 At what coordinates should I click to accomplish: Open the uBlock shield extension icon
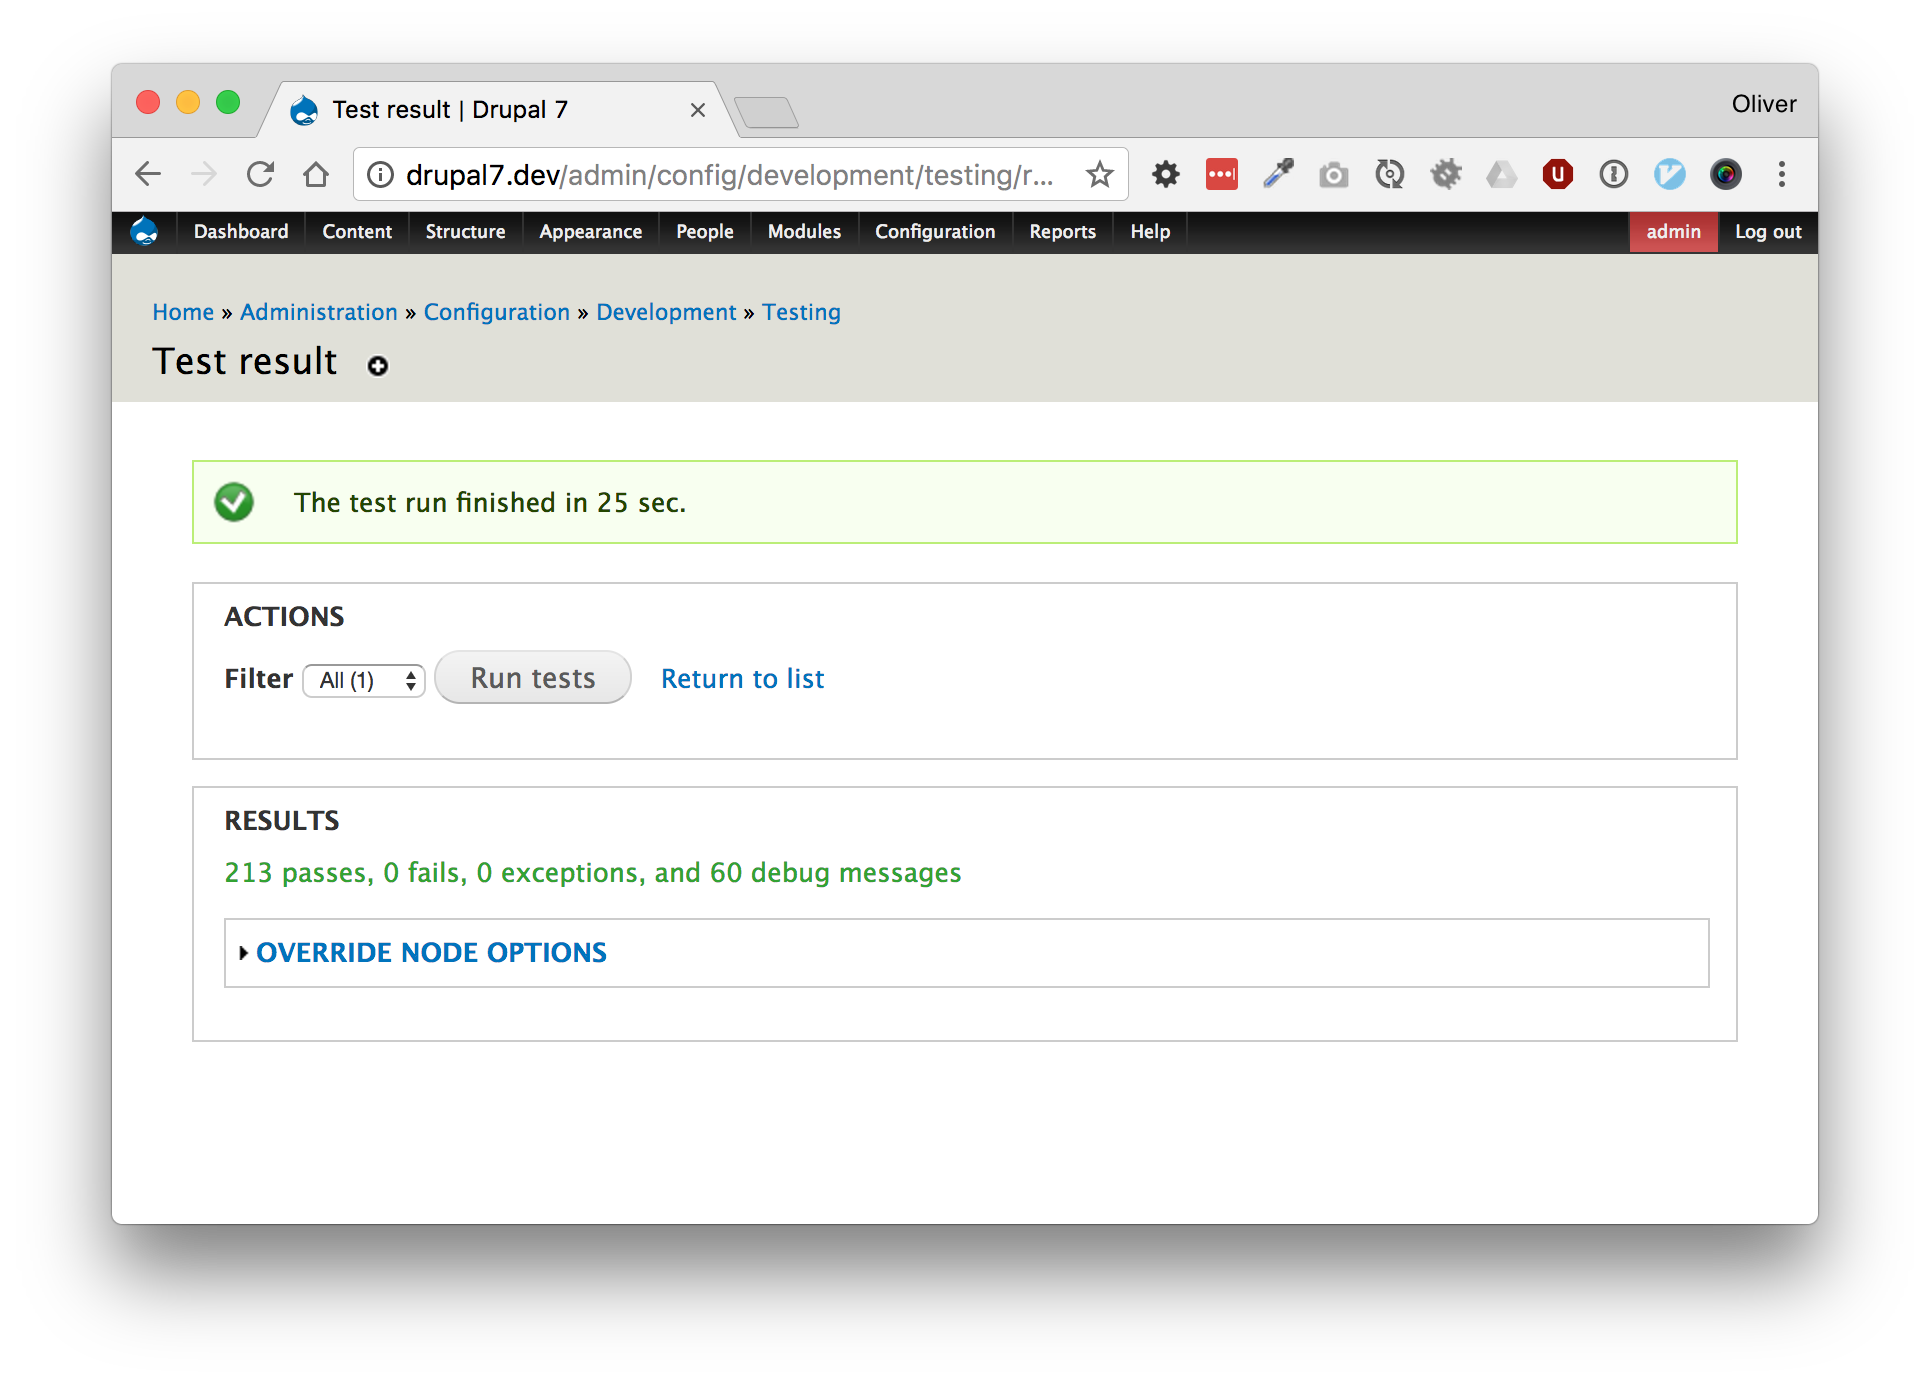1557,175
